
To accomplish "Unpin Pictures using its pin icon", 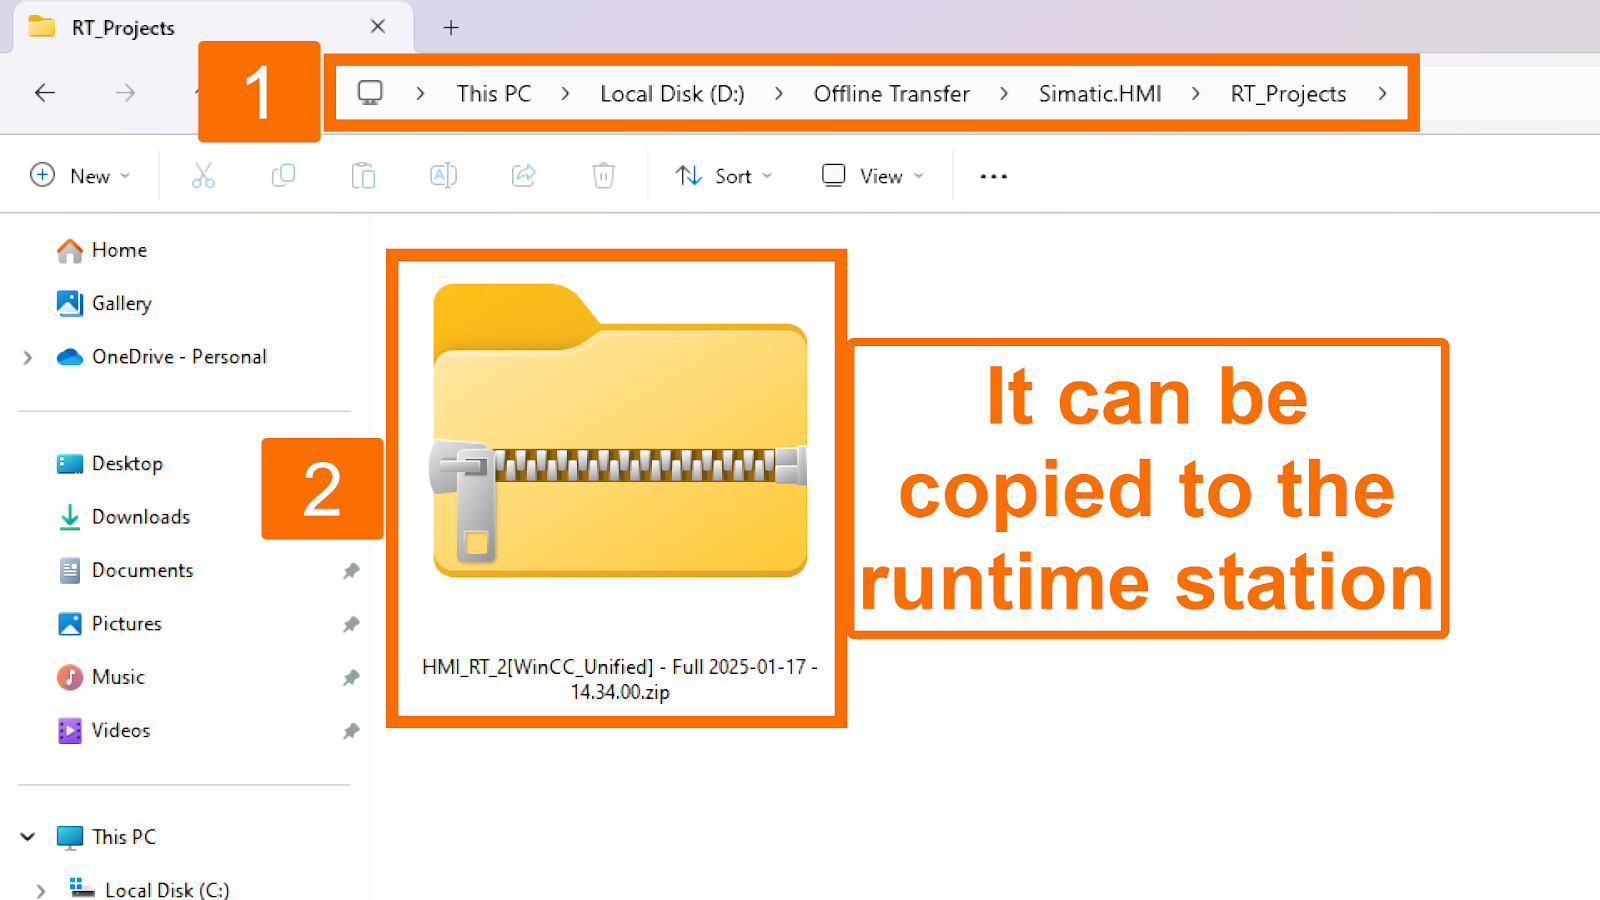I will tap(351, 624).
